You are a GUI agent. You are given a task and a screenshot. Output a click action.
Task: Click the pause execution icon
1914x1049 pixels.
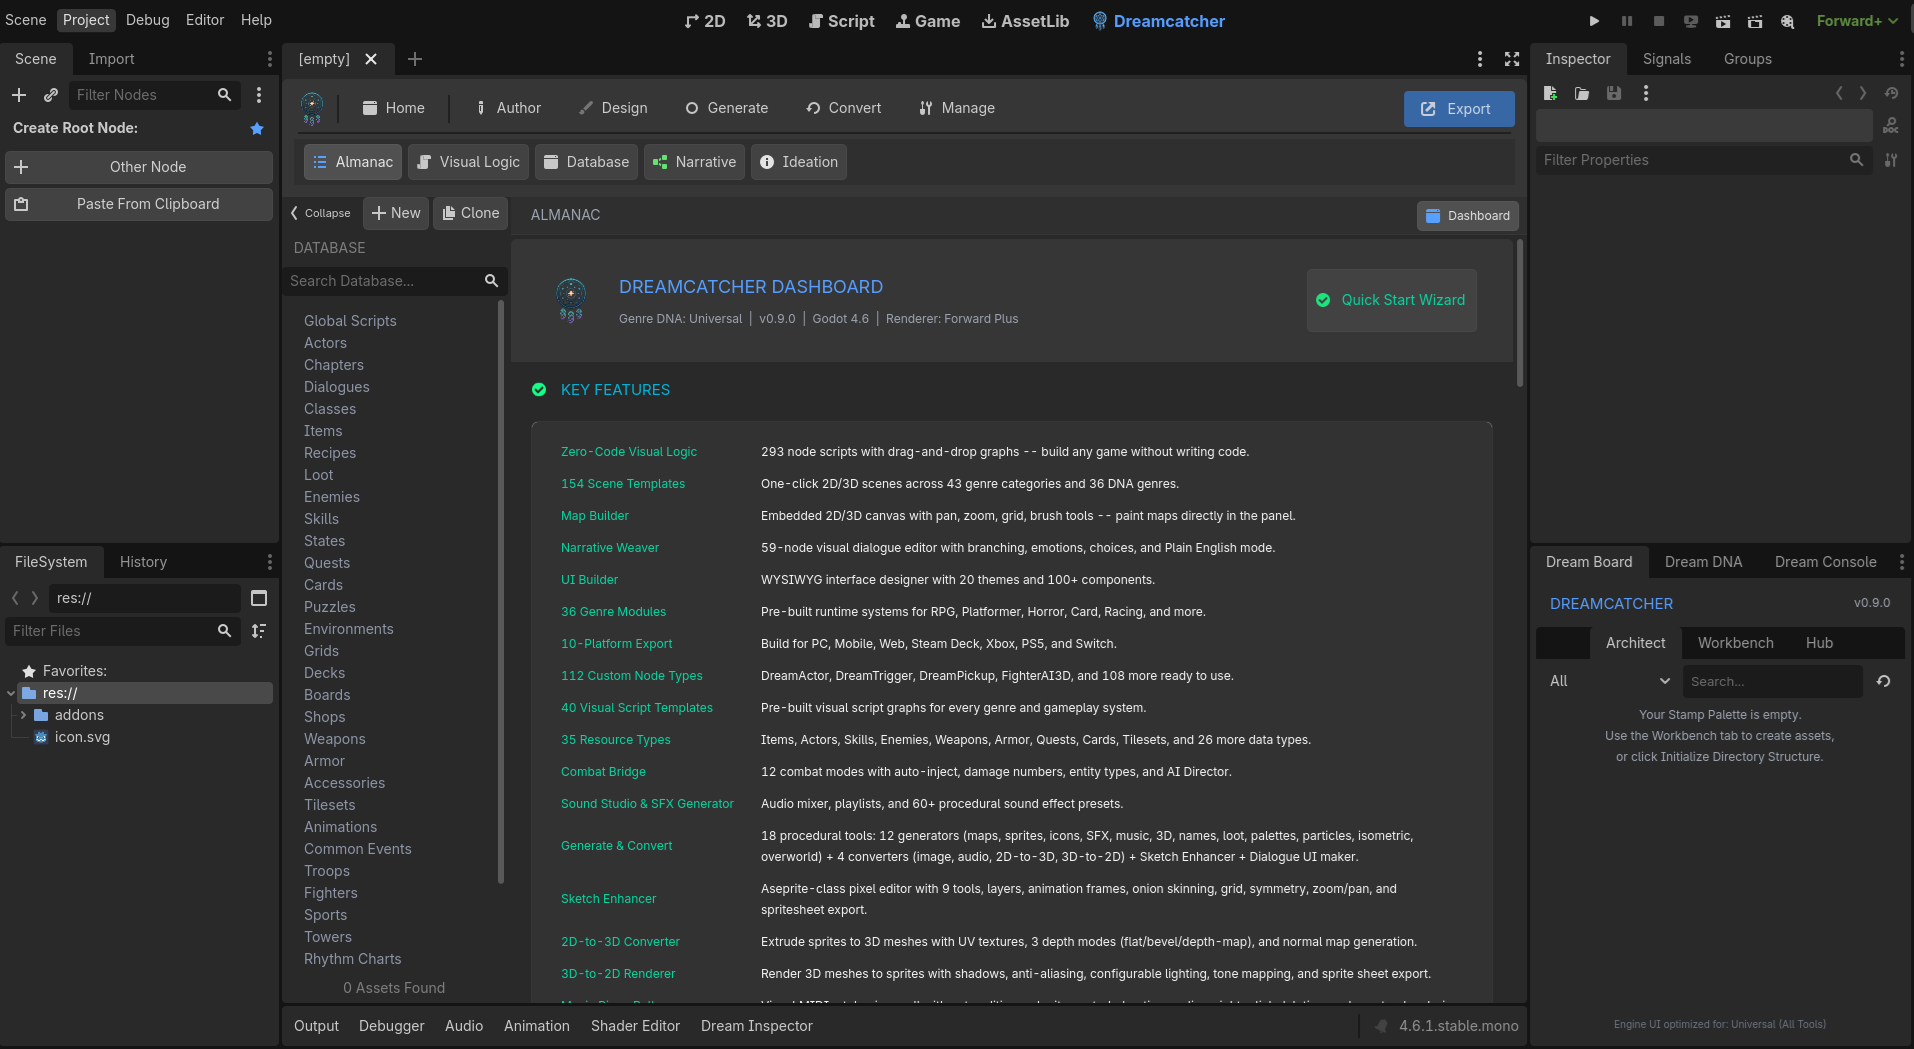click(1627, 21)
